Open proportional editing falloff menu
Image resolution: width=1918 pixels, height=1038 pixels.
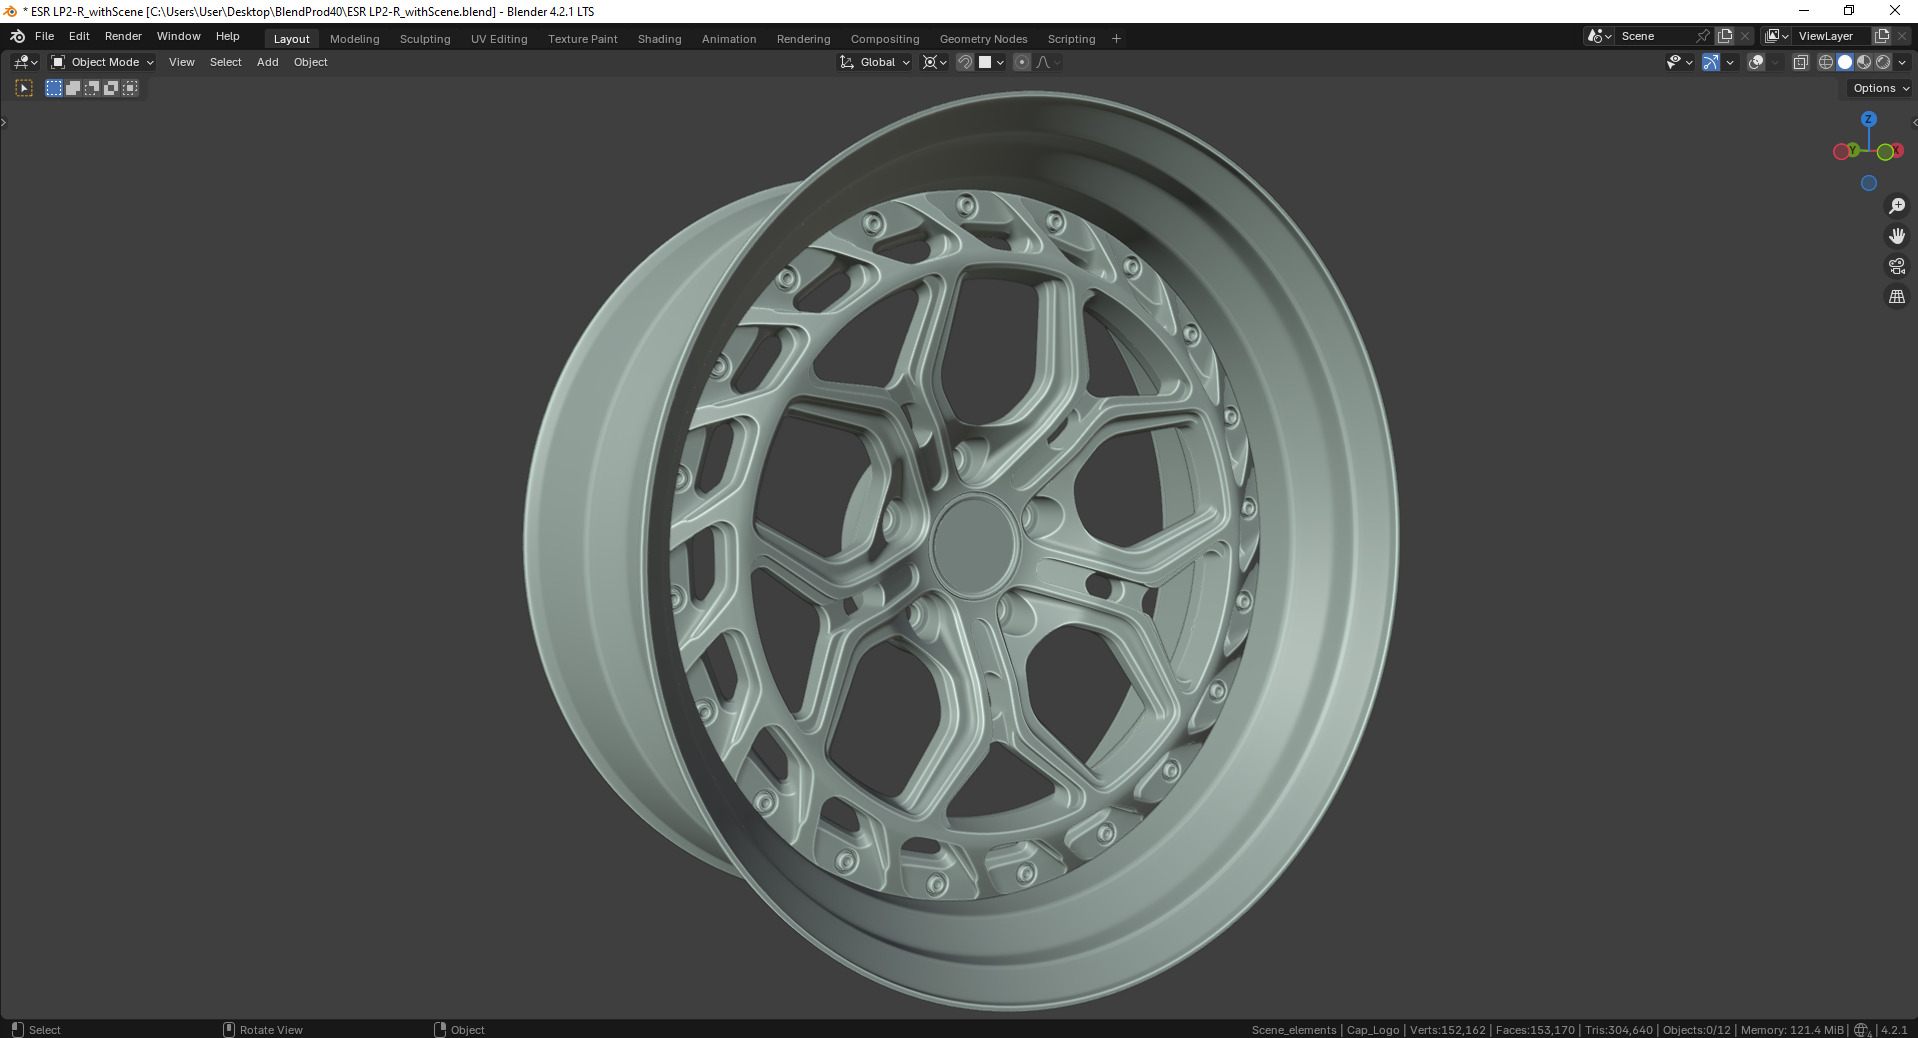coord(1047,62)
